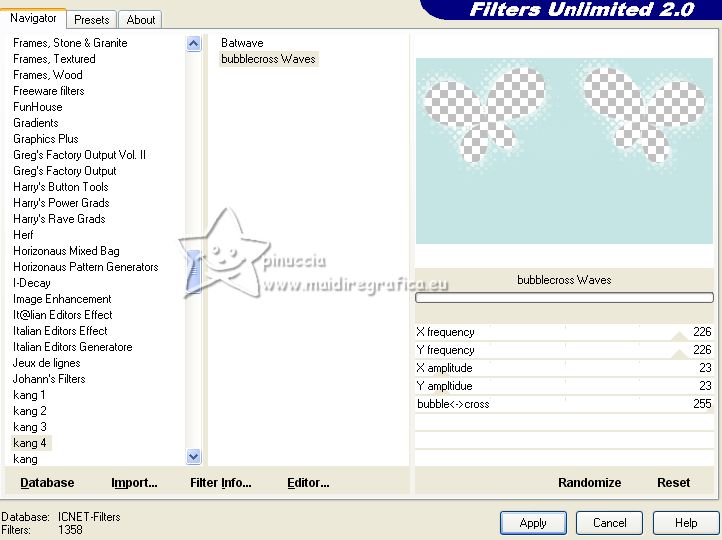This screenshot has height=540, width=722.
Task: Click Import... button
Action: 134,482
